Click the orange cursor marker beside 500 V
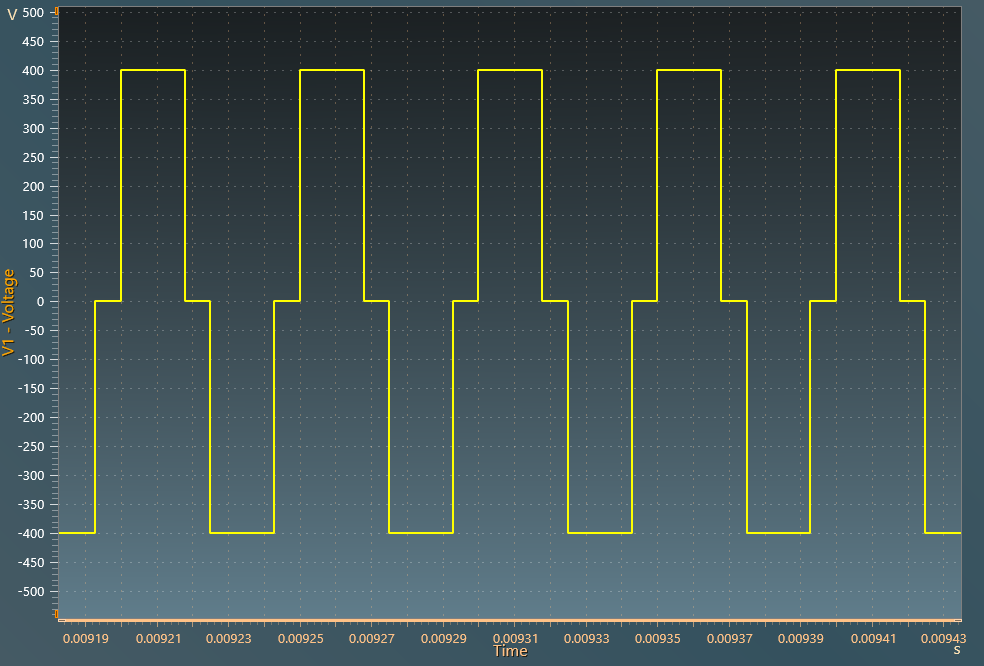The width and height of the screenshot is (984, 666). pyautogui.click(x=57, y=11)
